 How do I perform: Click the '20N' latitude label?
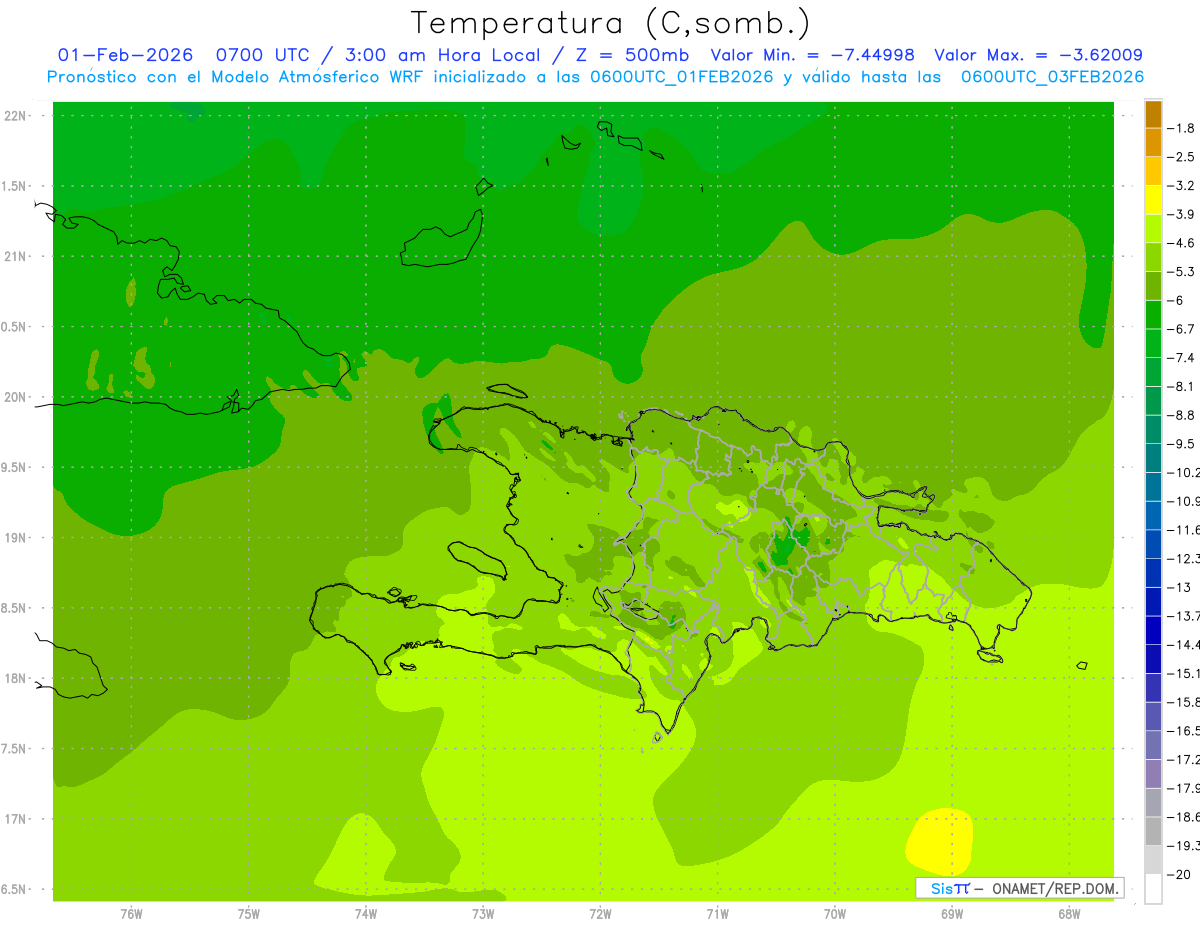coord(14,397)
